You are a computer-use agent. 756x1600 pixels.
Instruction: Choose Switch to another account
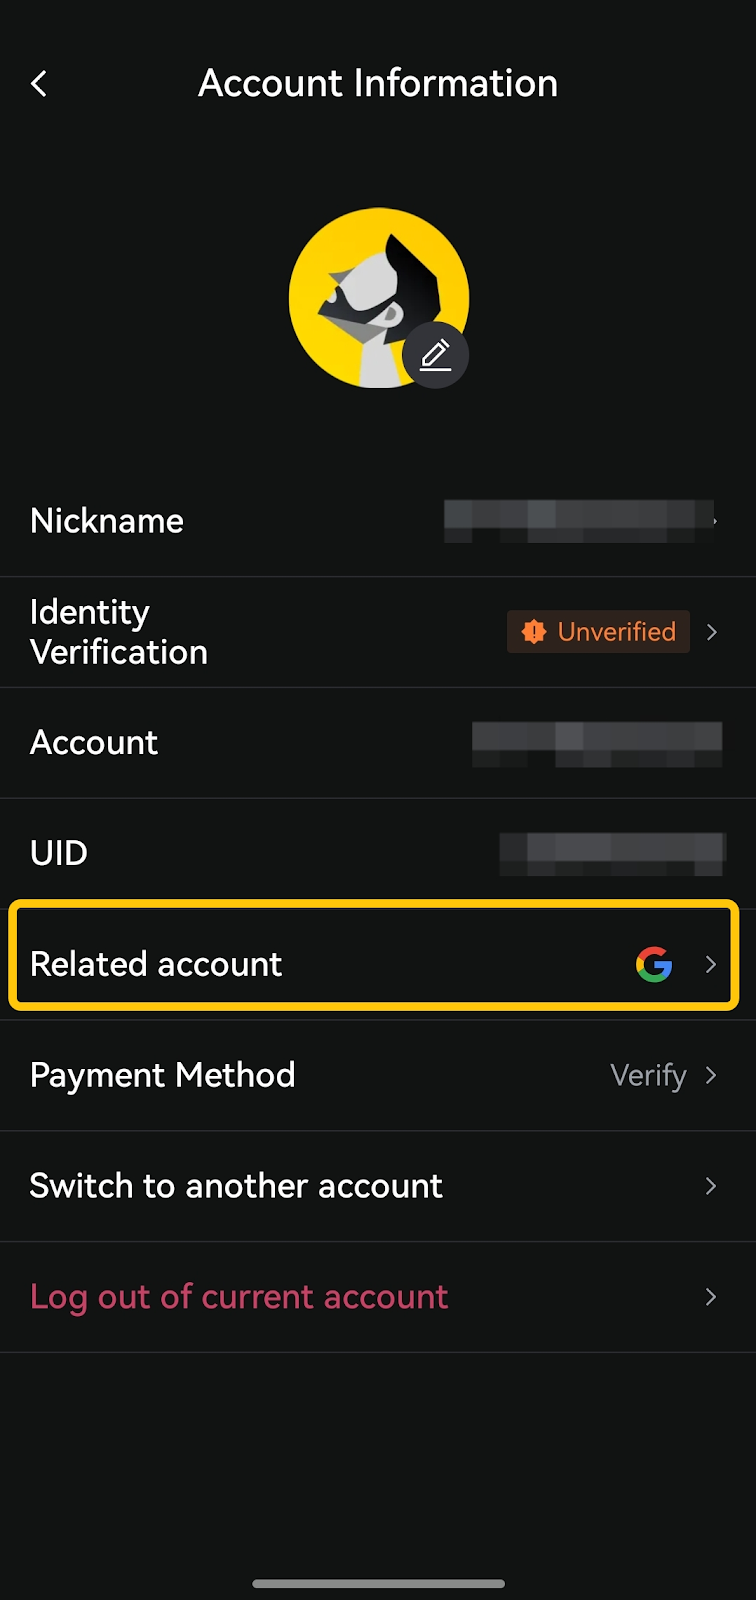pos(236,1186)
